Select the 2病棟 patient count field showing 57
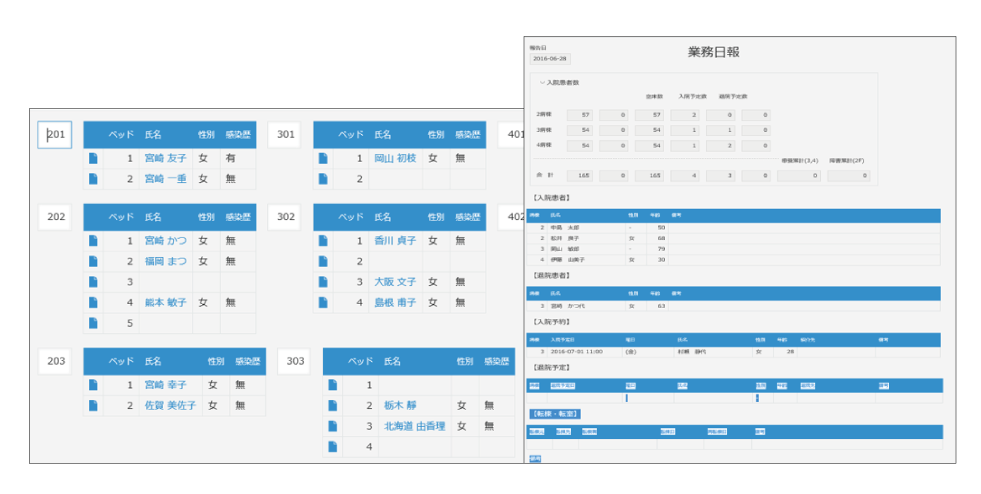The height and width of the screenshot is (494, 981). 581,115
